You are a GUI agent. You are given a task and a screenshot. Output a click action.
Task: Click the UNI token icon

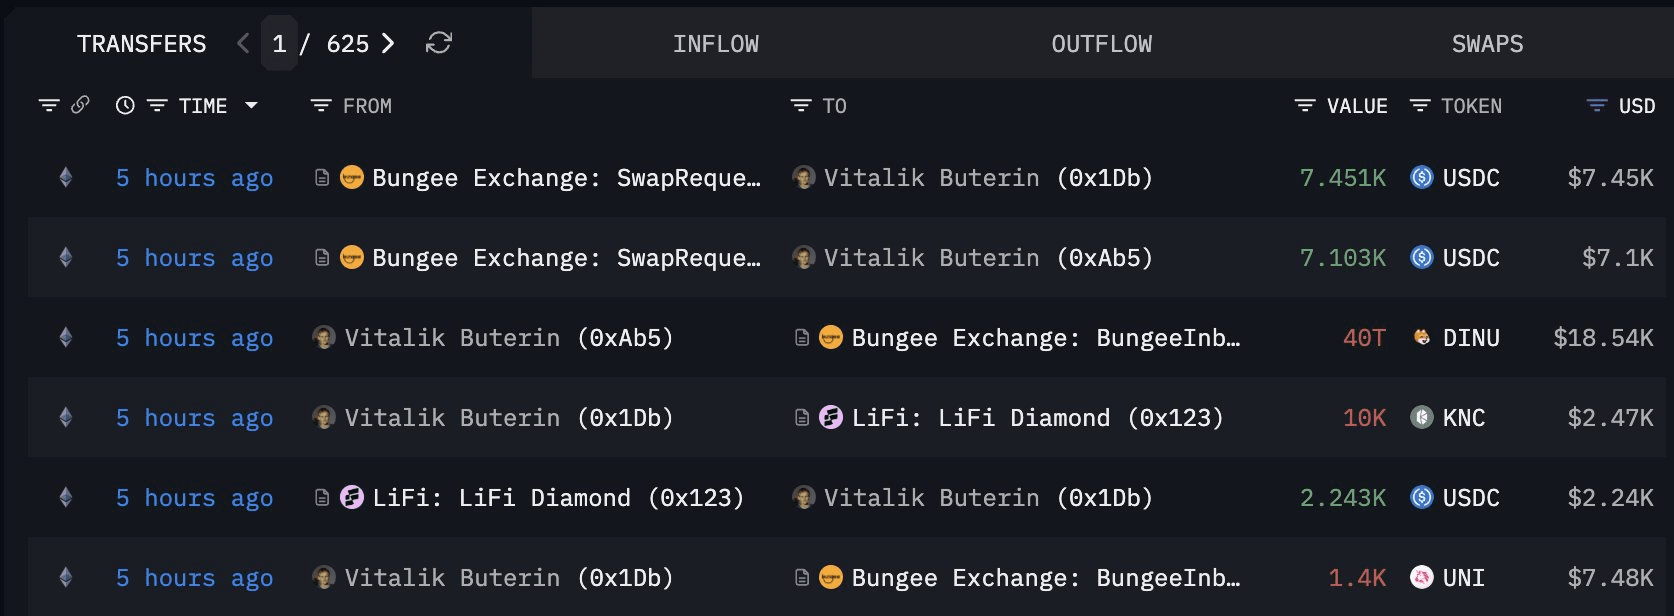[x=1421, y=578]
